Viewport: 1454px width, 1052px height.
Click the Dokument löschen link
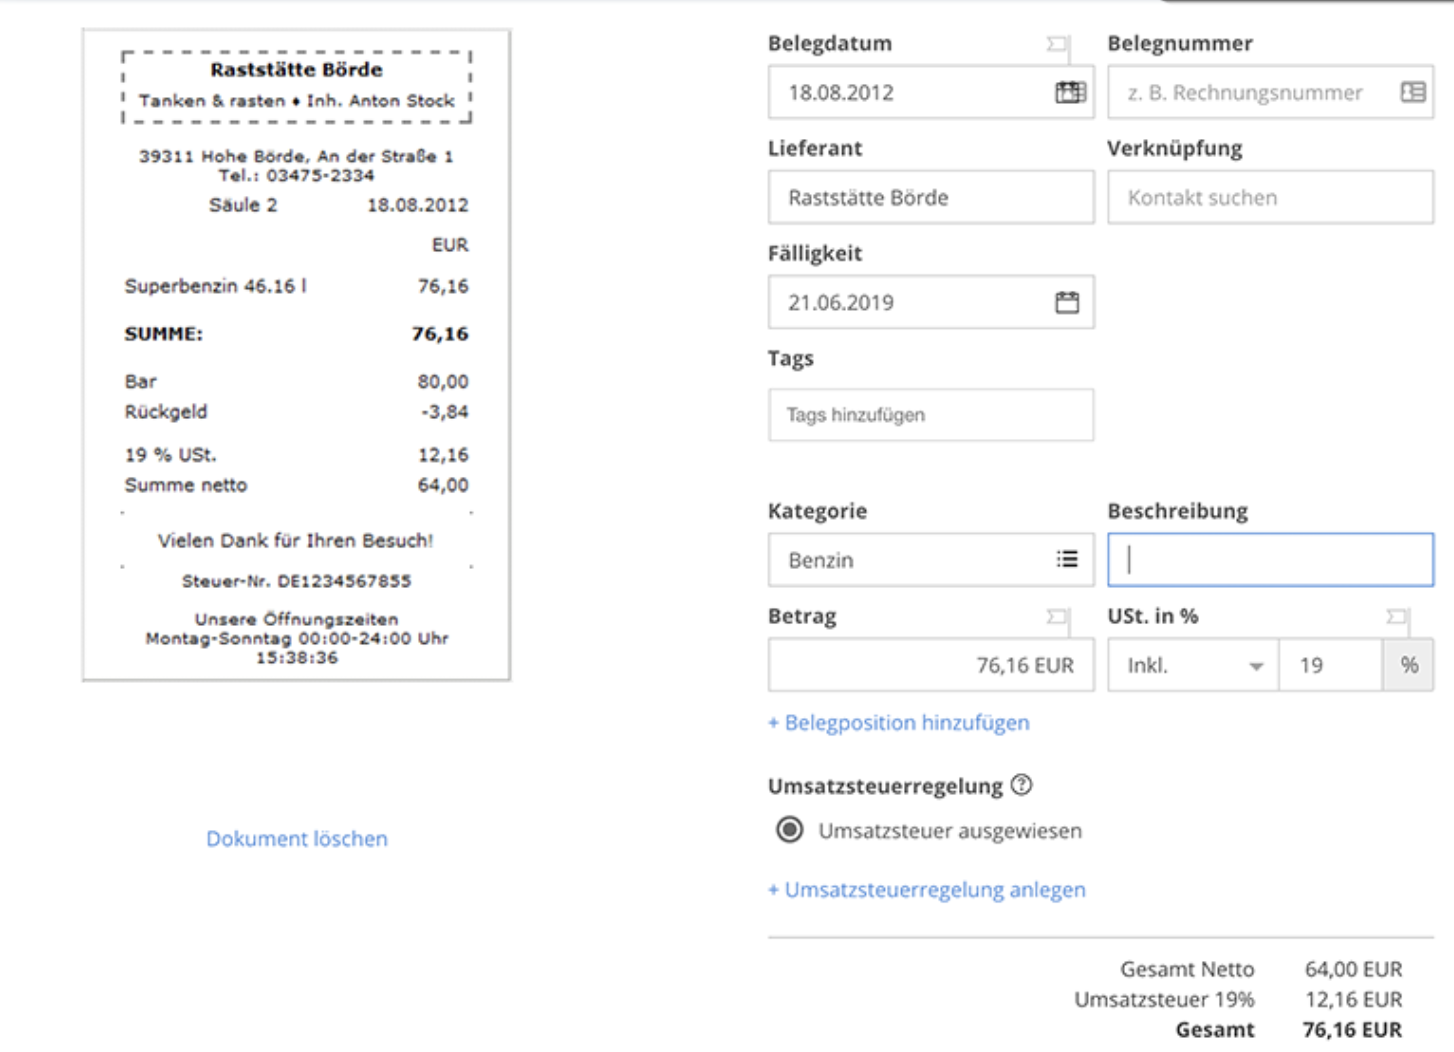coord(297,839)
